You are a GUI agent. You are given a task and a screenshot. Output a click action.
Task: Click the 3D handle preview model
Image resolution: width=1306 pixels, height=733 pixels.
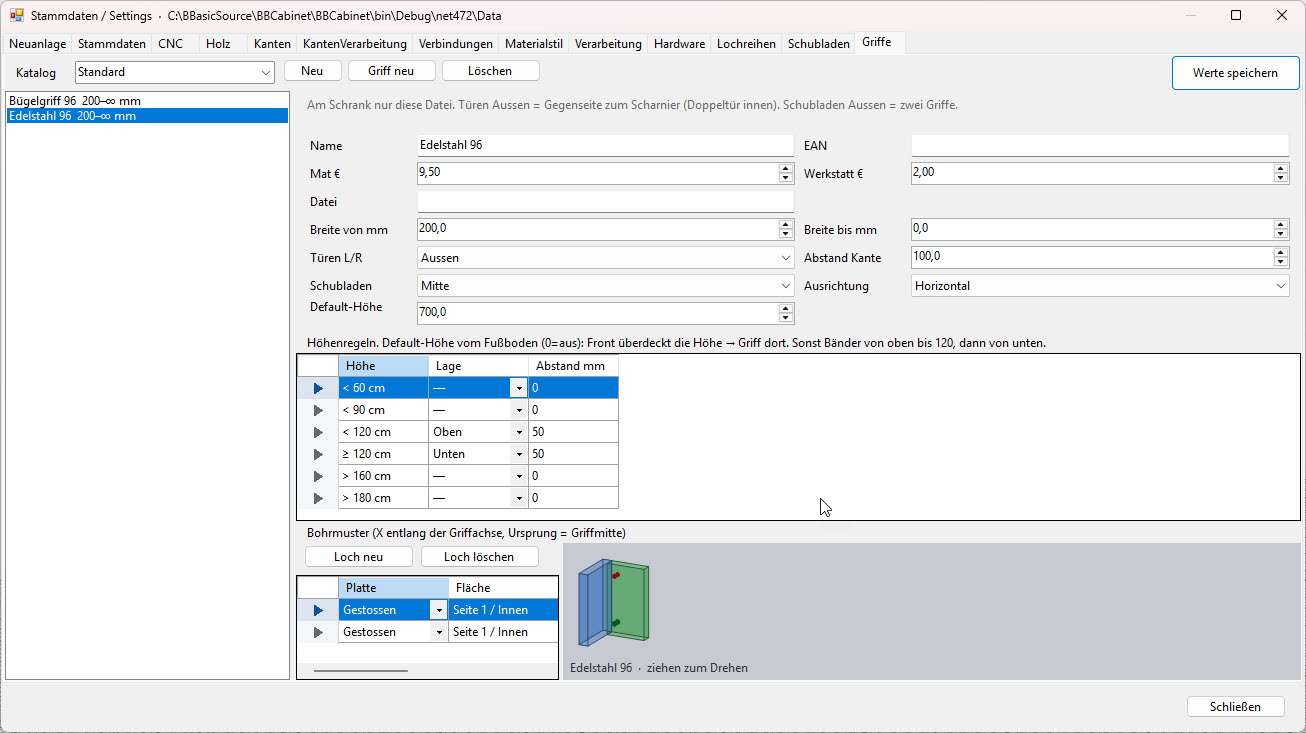pos(614,604)
